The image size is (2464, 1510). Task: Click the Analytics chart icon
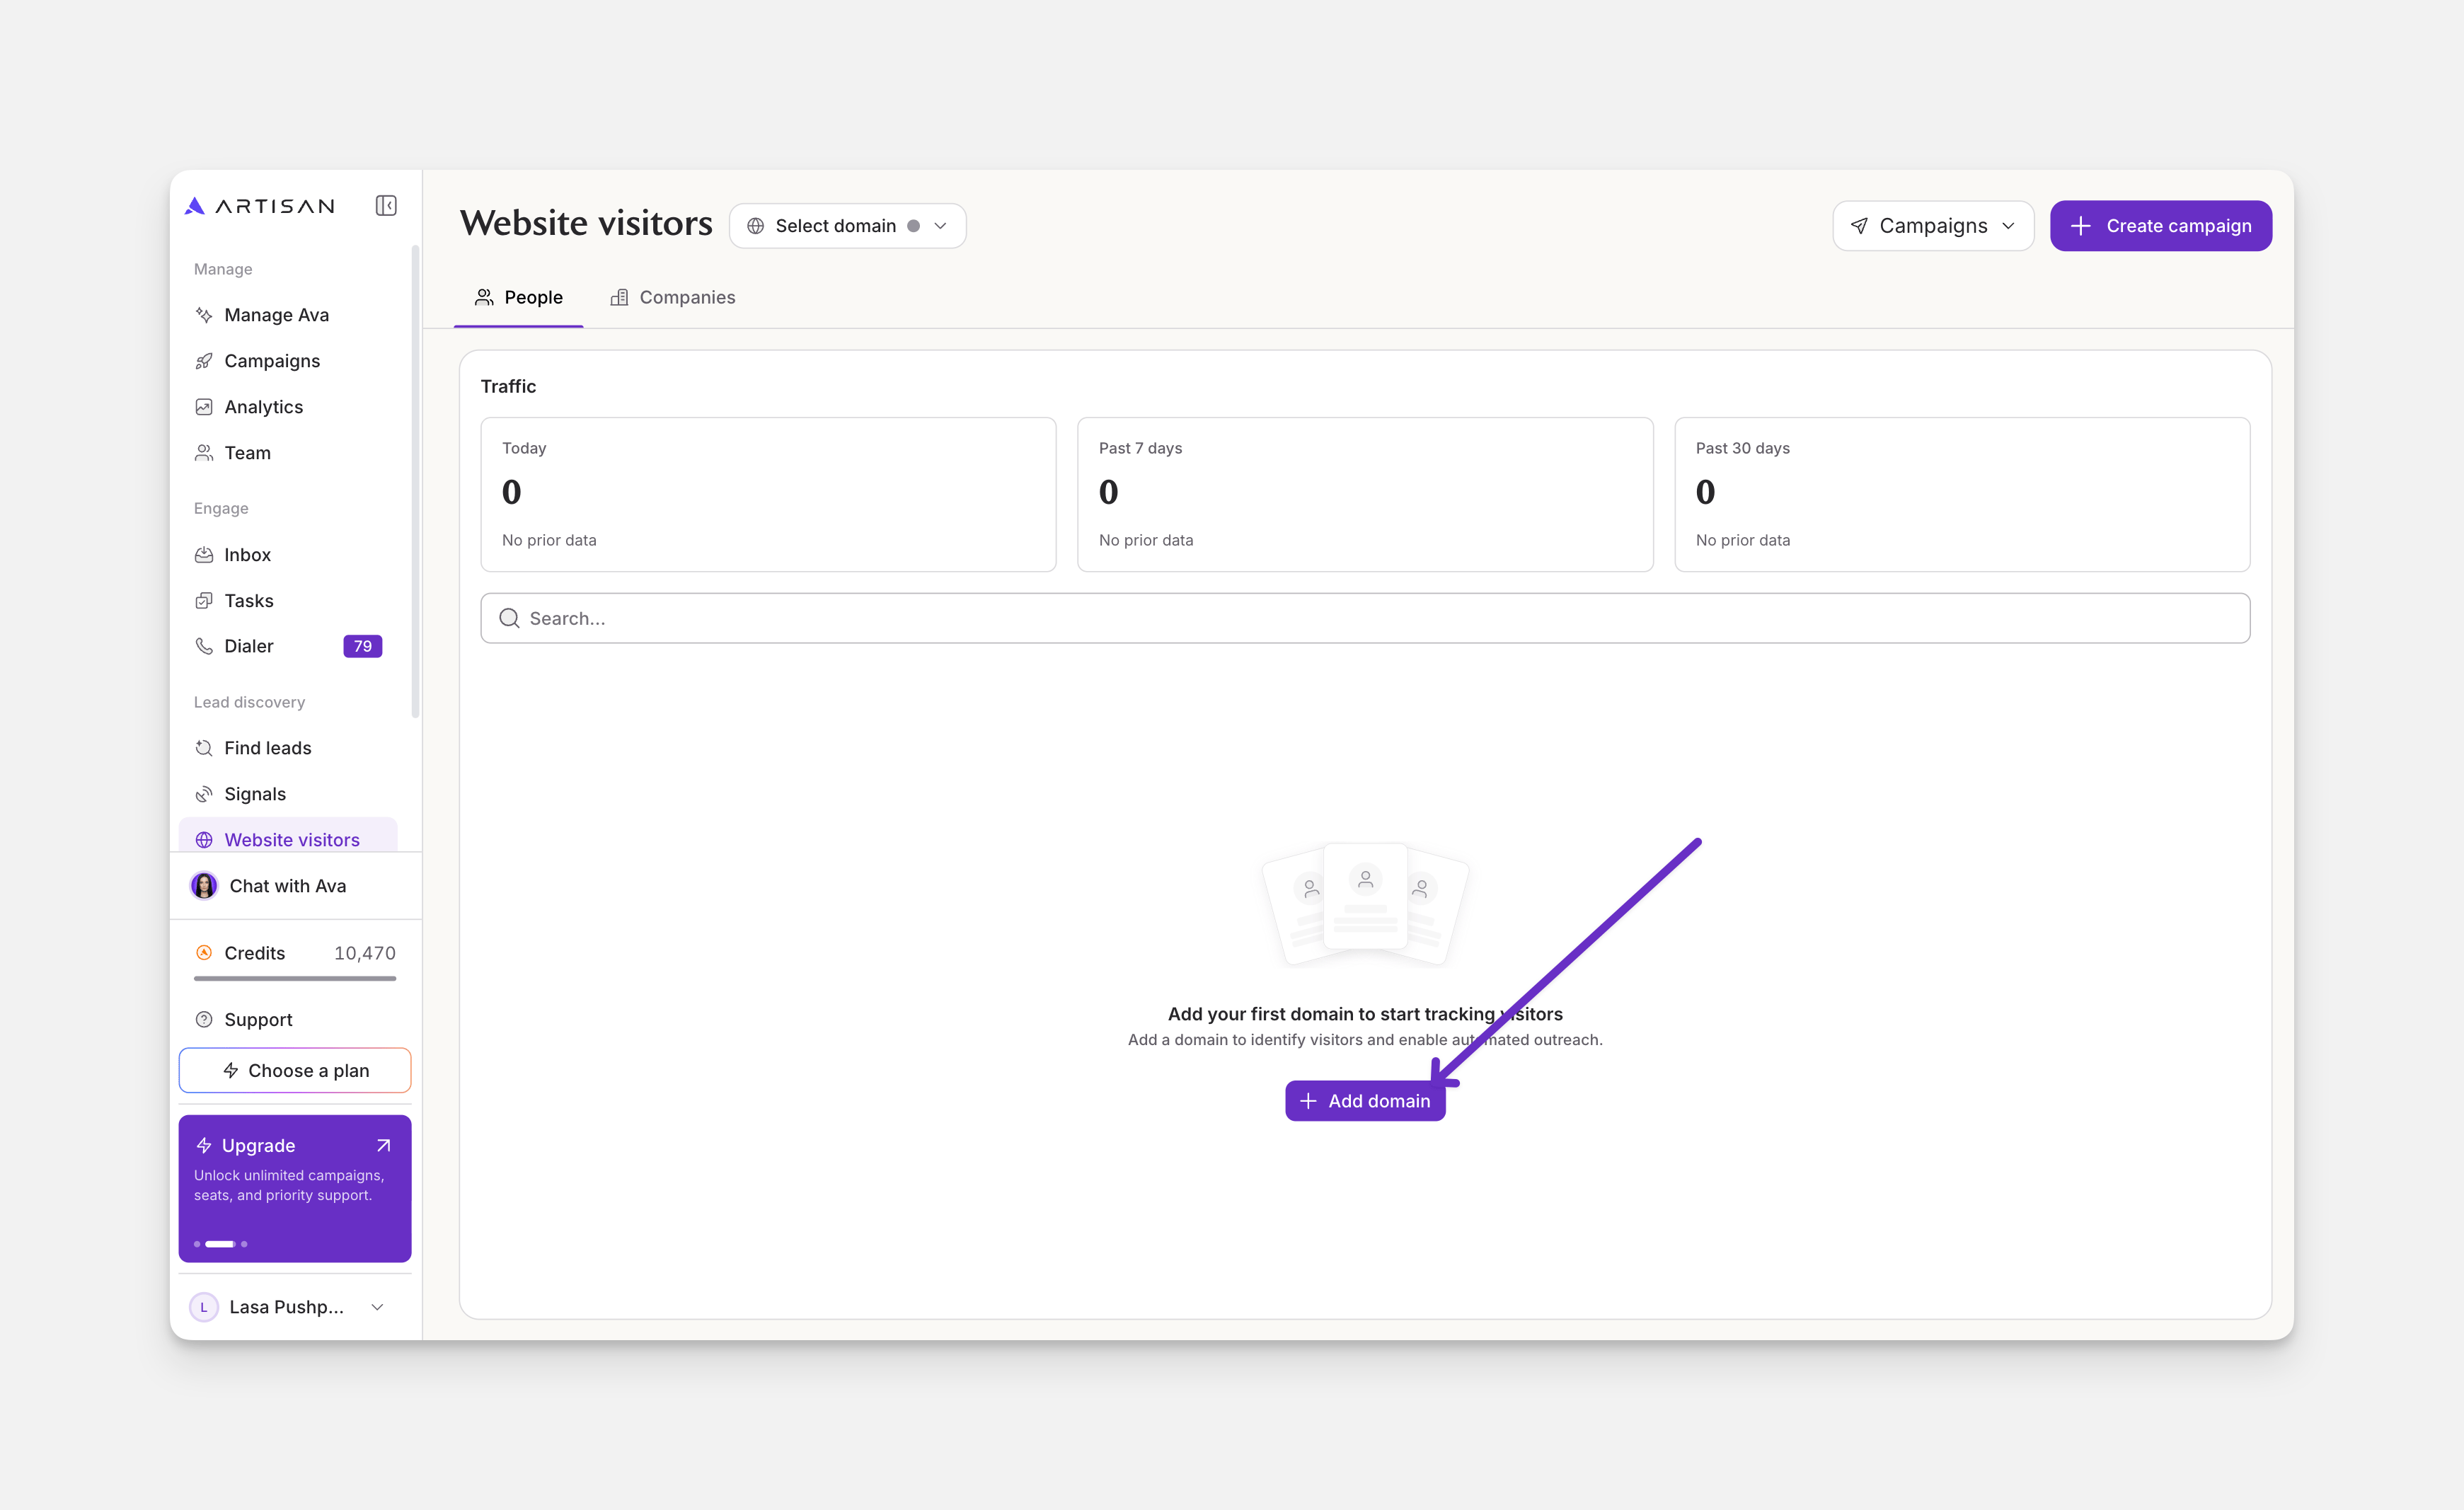[x=204, y=407]
